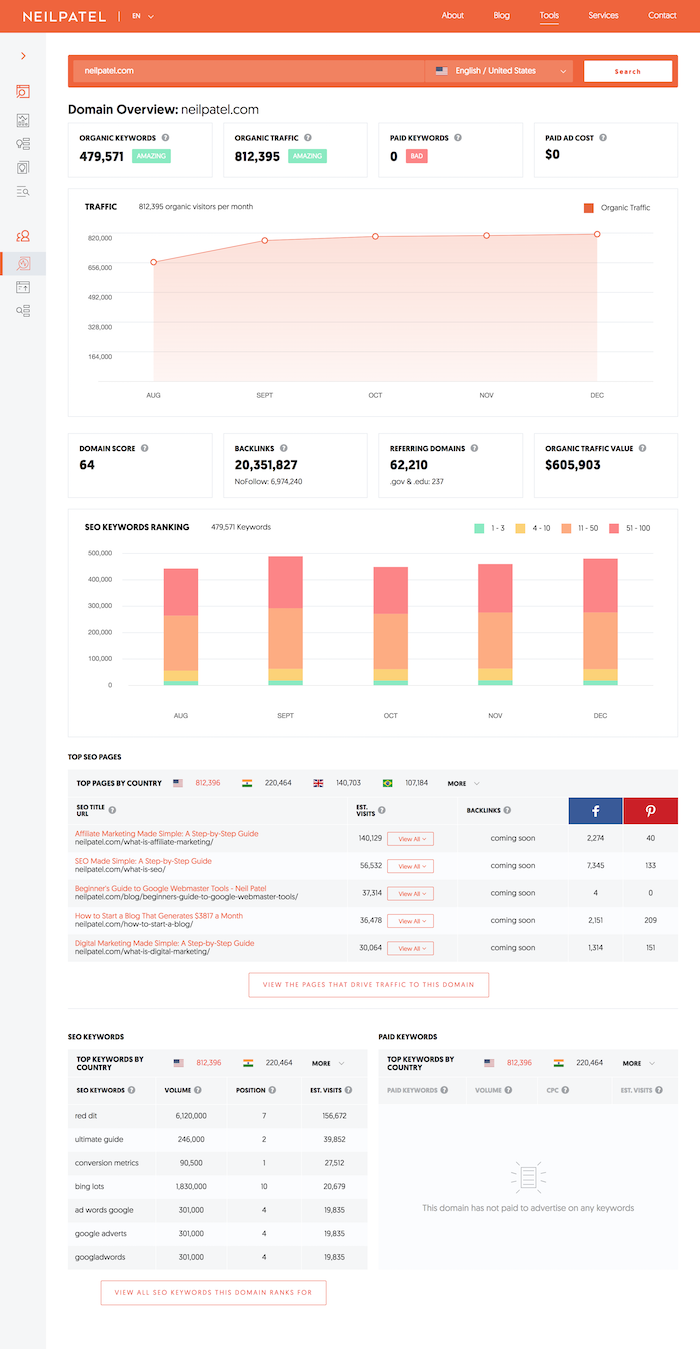Viewport: 700px width, 1349px height.
Task: Click the domain search input field
Action: 249,71
